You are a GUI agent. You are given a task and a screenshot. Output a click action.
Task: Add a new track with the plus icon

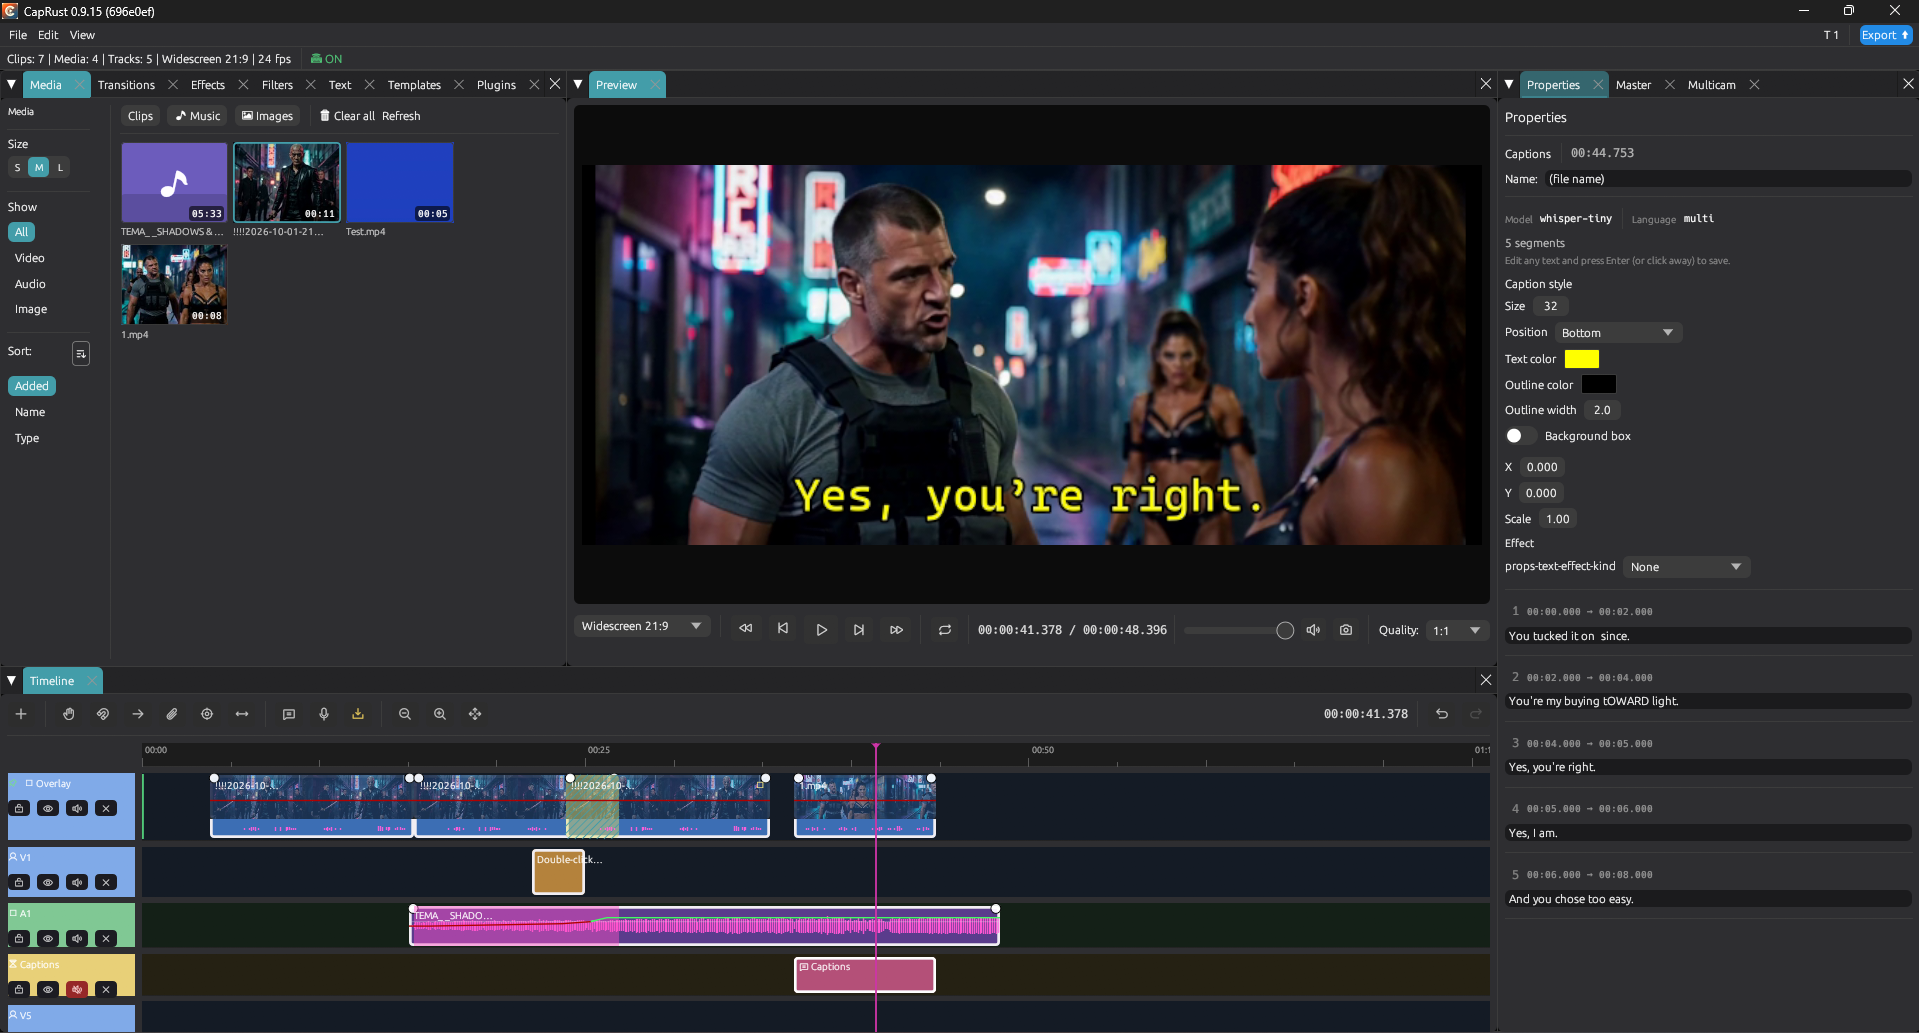pos(21,714)
